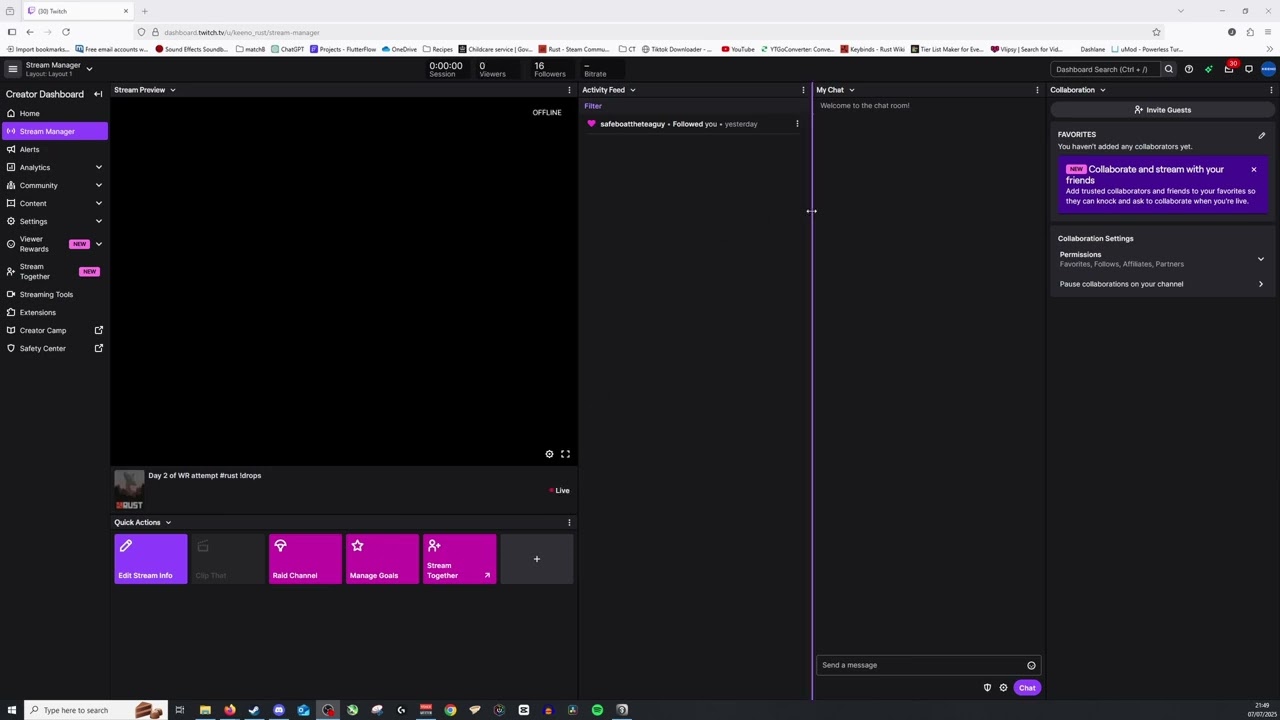Open Extensions in sidebar

(55, 312)
